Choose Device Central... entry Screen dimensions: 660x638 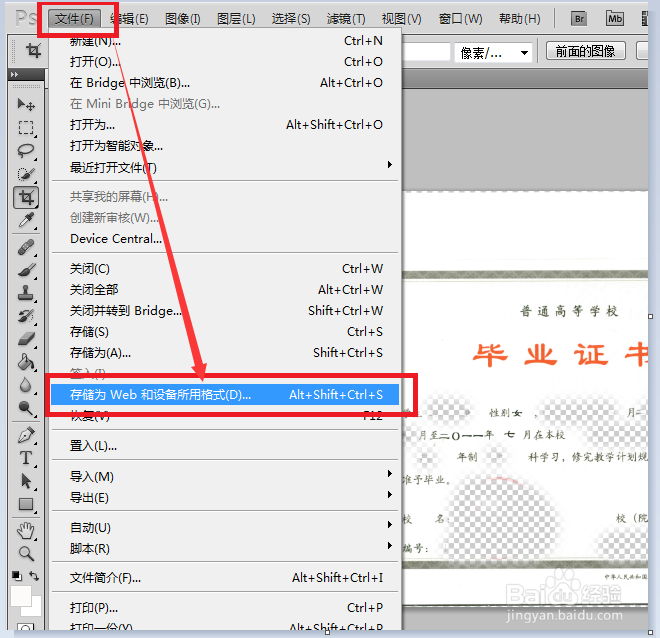[225, 239]
